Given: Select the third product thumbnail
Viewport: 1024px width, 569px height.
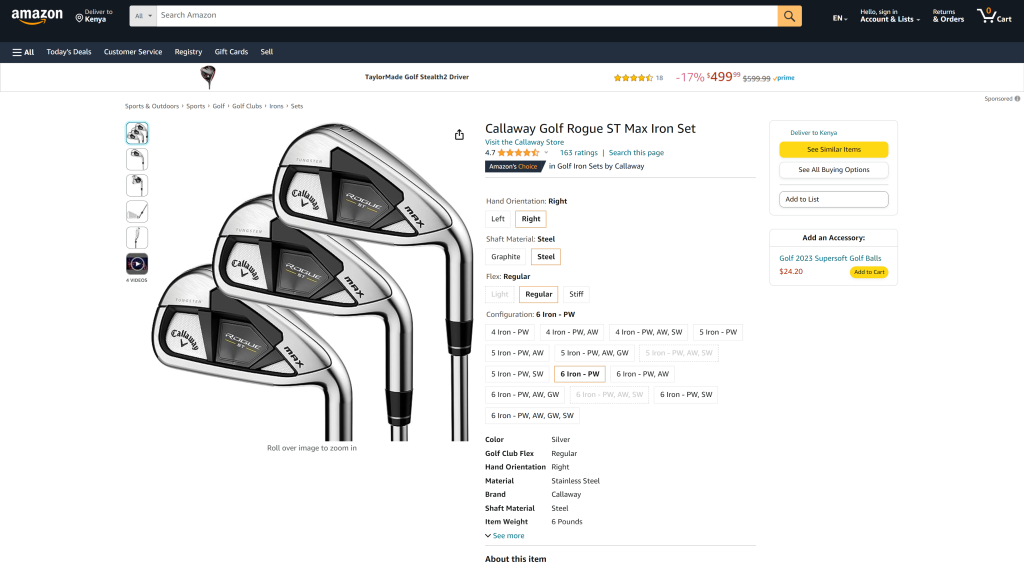Looking at the screenshot, I should click(137, 186).
